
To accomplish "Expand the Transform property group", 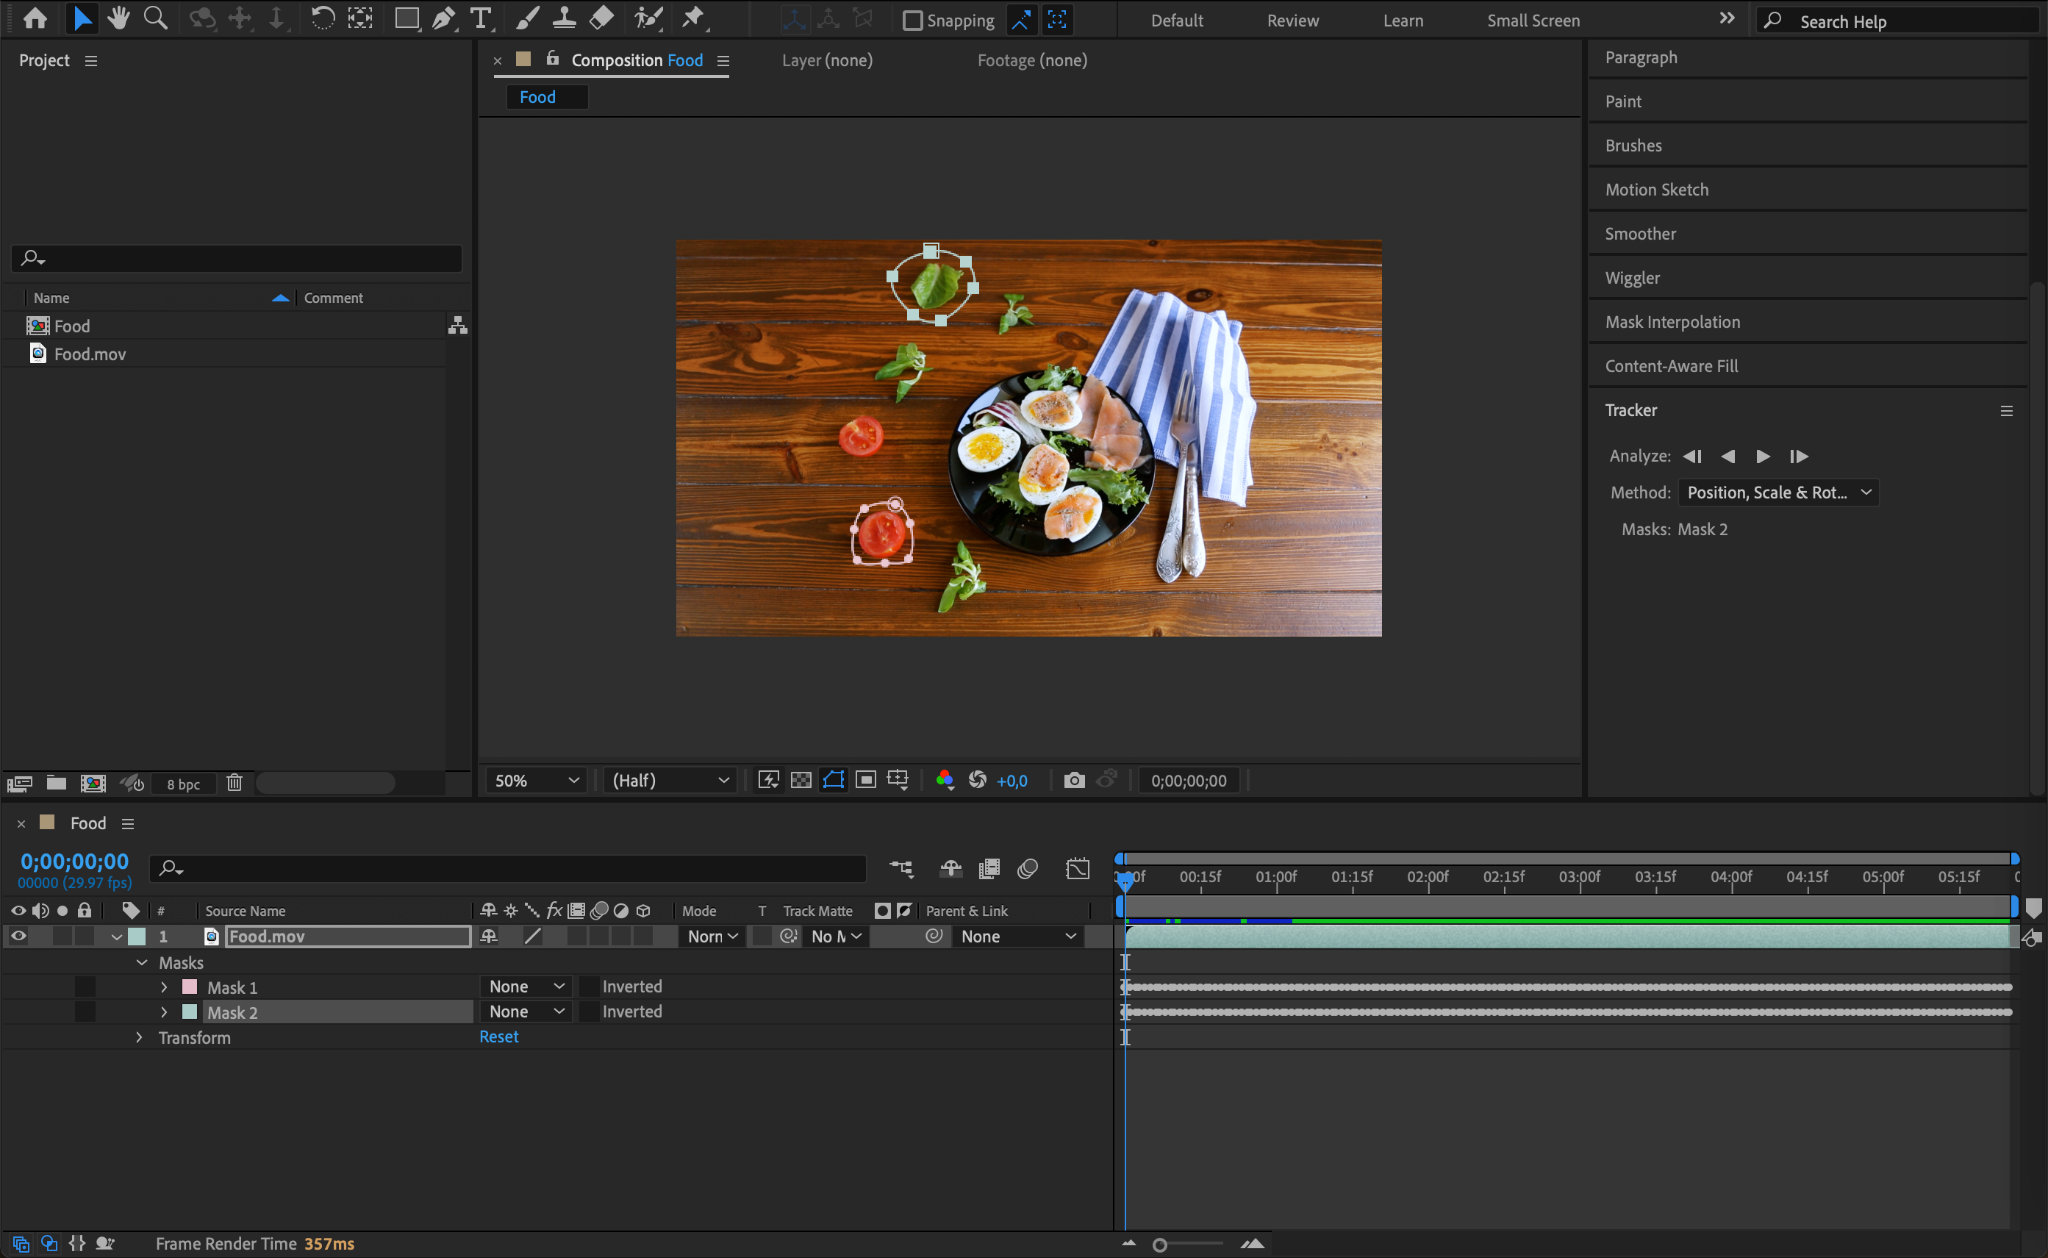I will point(139,1038).
